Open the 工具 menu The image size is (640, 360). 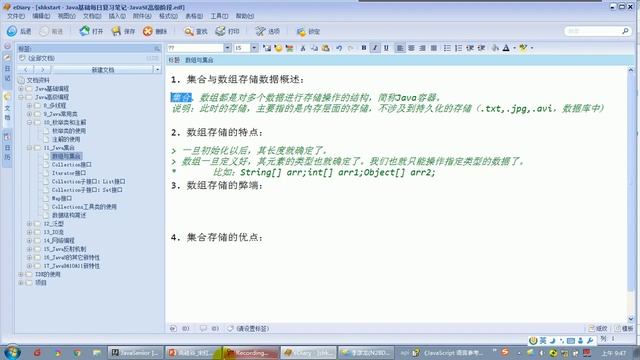[219, 16]
